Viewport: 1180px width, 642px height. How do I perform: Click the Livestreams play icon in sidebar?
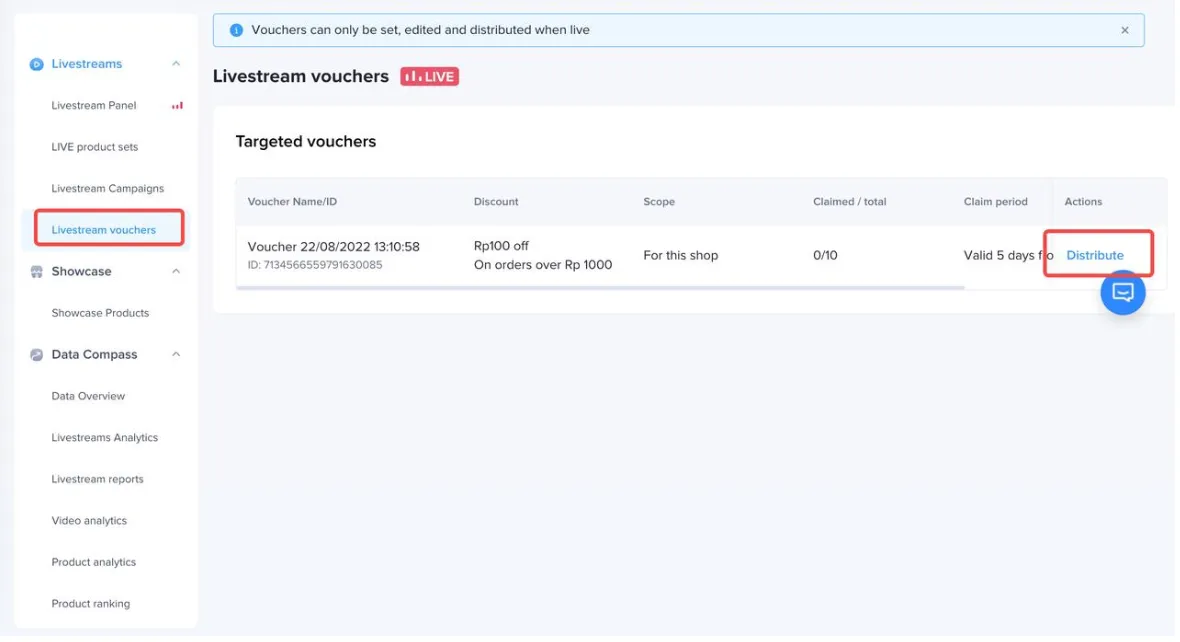[36, 65]
